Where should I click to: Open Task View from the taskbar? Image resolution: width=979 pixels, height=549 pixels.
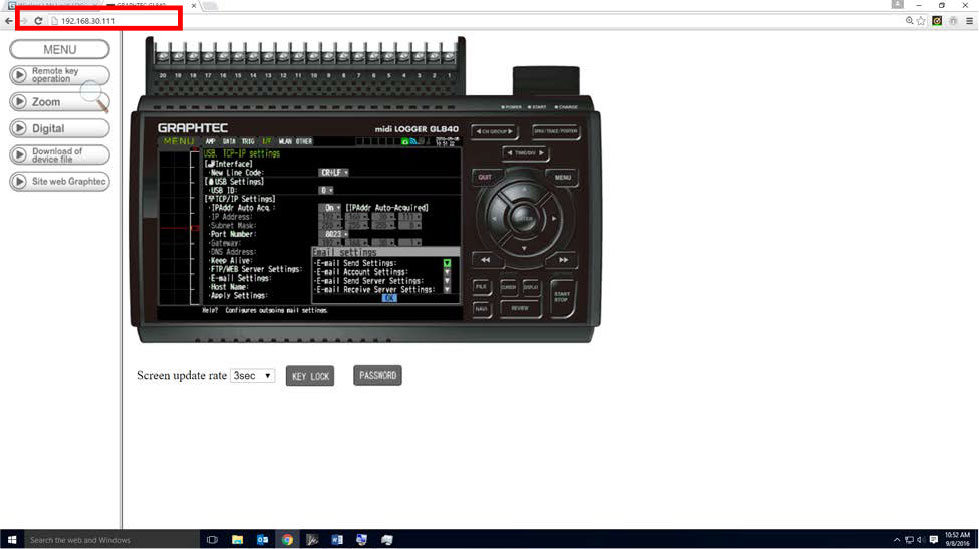pyautogui.click(x=212, y=540)
